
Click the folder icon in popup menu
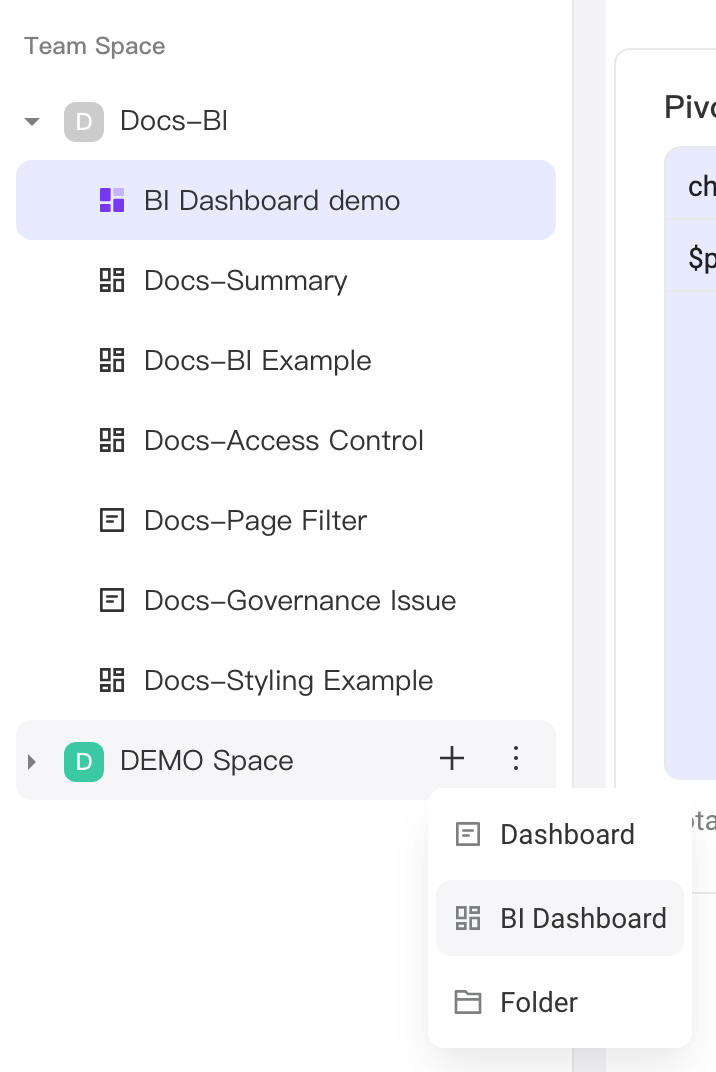(x=468, y=1002)
